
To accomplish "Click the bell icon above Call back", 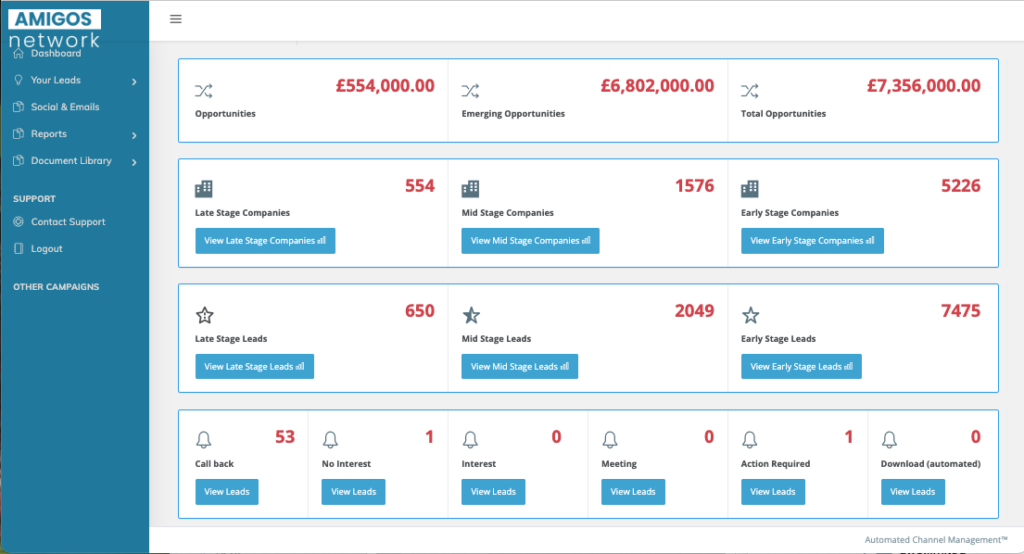I will click(204, 440).
